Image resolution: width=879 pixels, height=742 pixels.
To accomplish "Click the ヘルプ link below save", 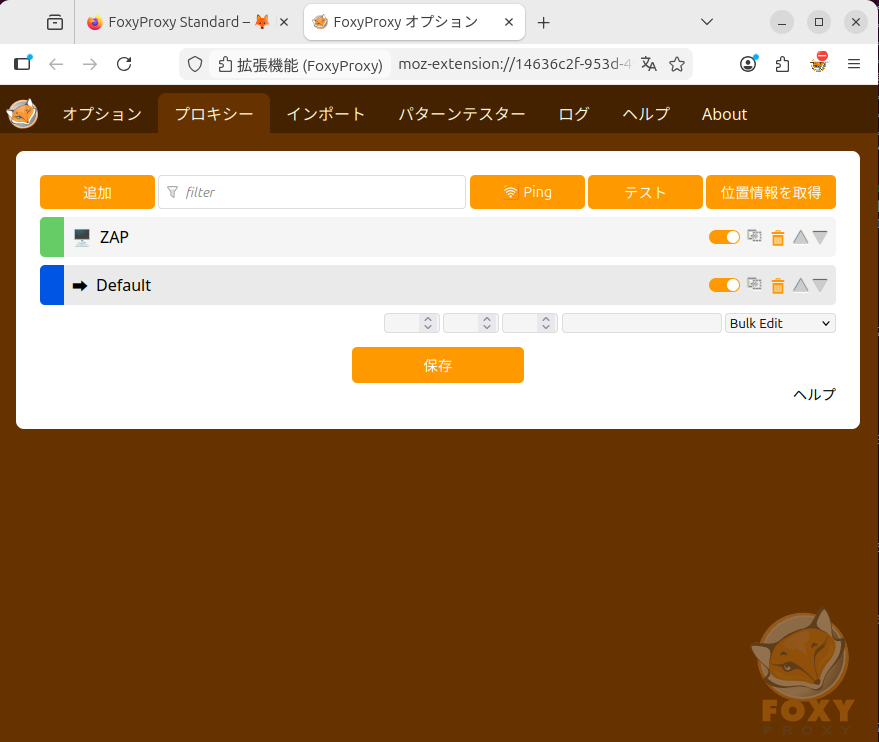I will coord(814,395).
